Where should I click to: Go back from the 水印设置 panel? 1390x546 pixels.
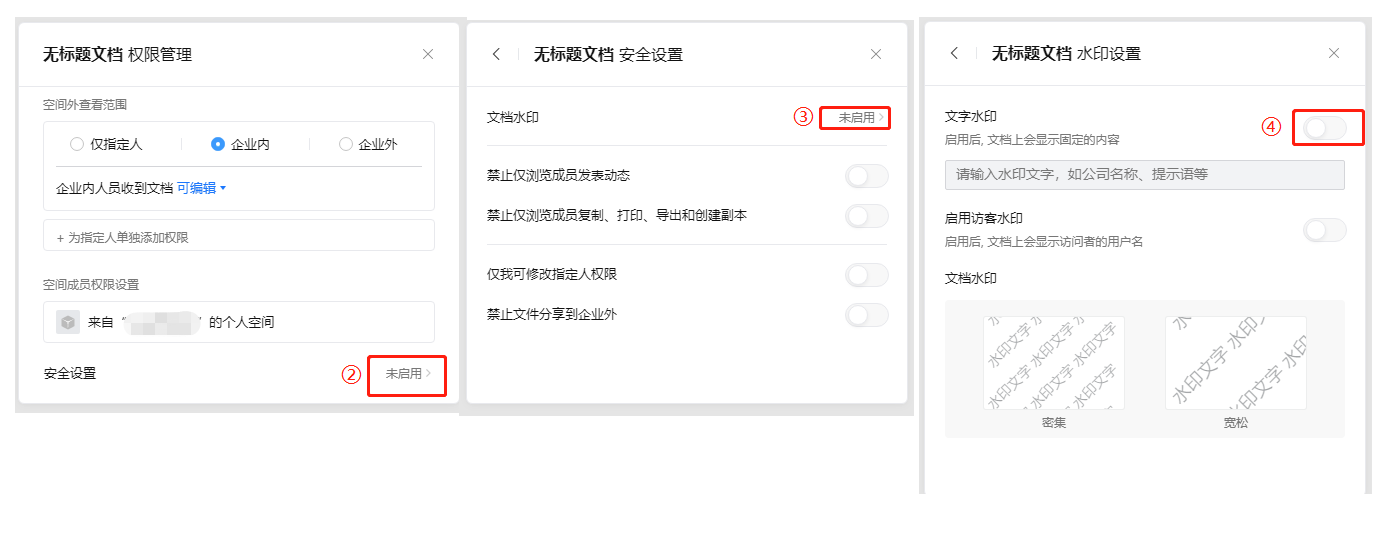955,53
